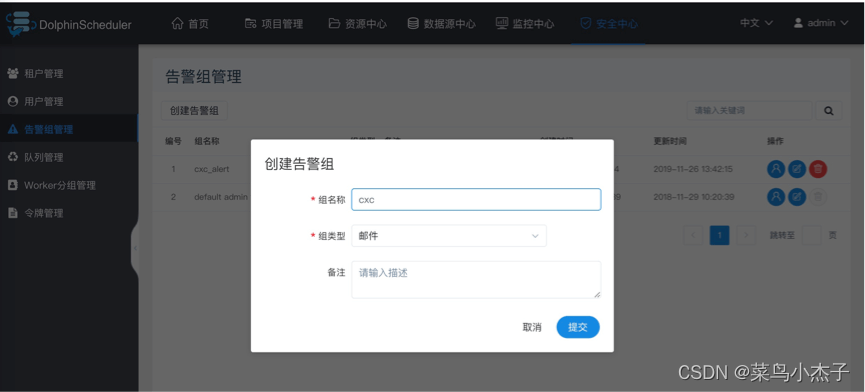Open the 监控中心 tab
This screenshot has width=865, height=392.
click(525, 24)
